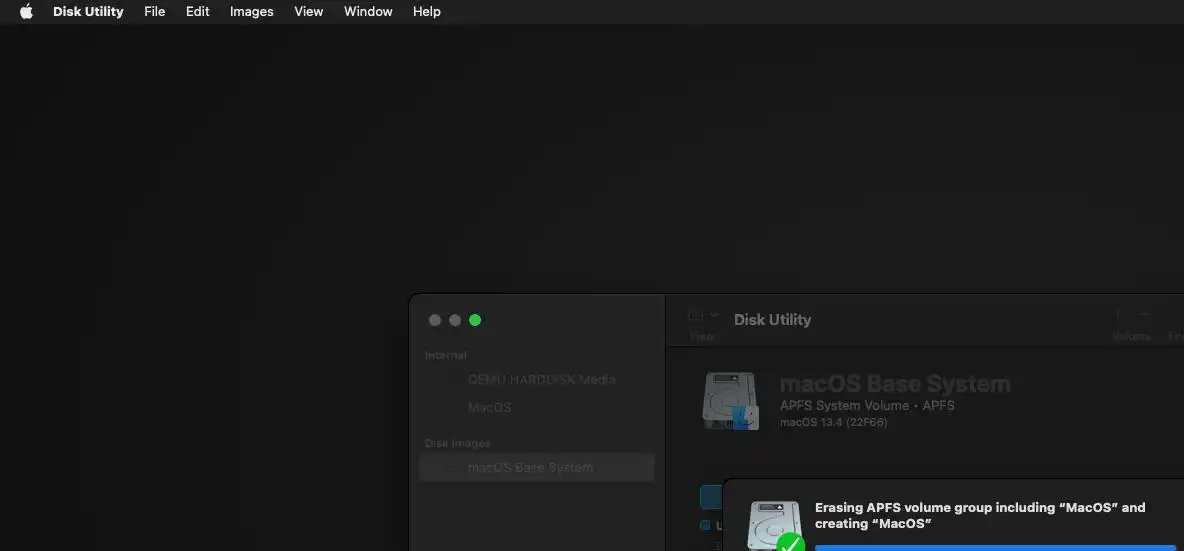This screenshot has height=551, width=1184.
Task: Open the File menu
Action: [x=155, y=11]
